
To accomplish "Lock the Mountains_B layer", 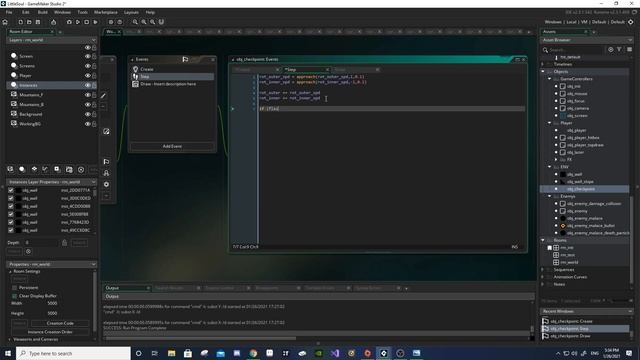I will point(94,104).
